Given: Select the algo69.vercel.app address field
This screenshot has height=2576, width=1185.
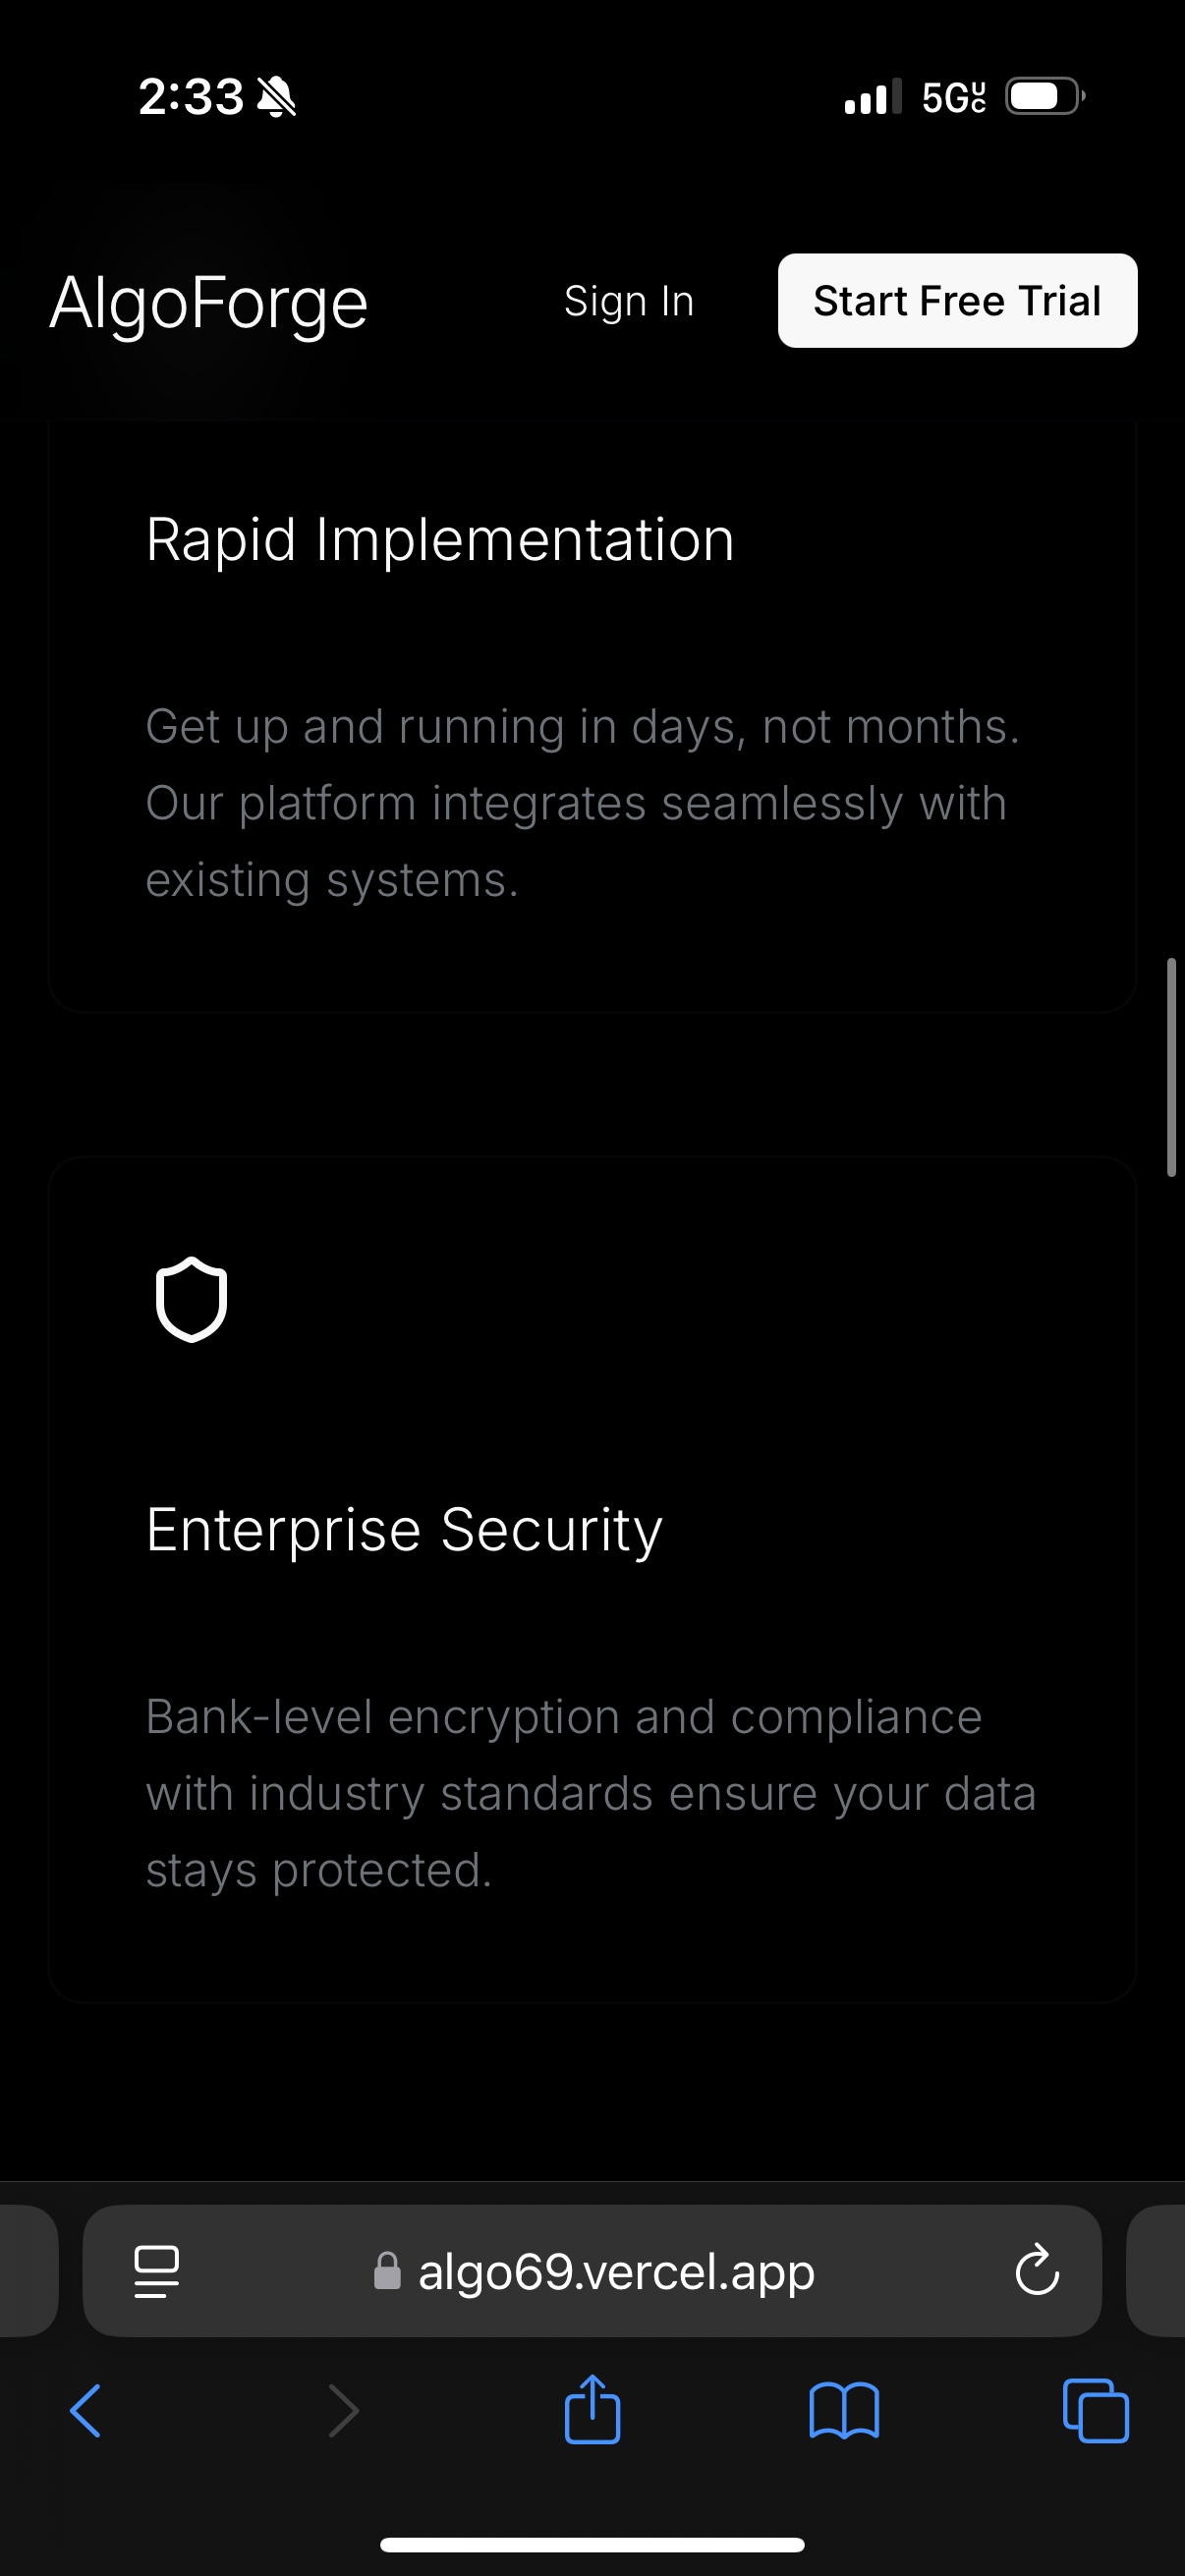Looking at the screenshot, I should tap(592, 2270).
